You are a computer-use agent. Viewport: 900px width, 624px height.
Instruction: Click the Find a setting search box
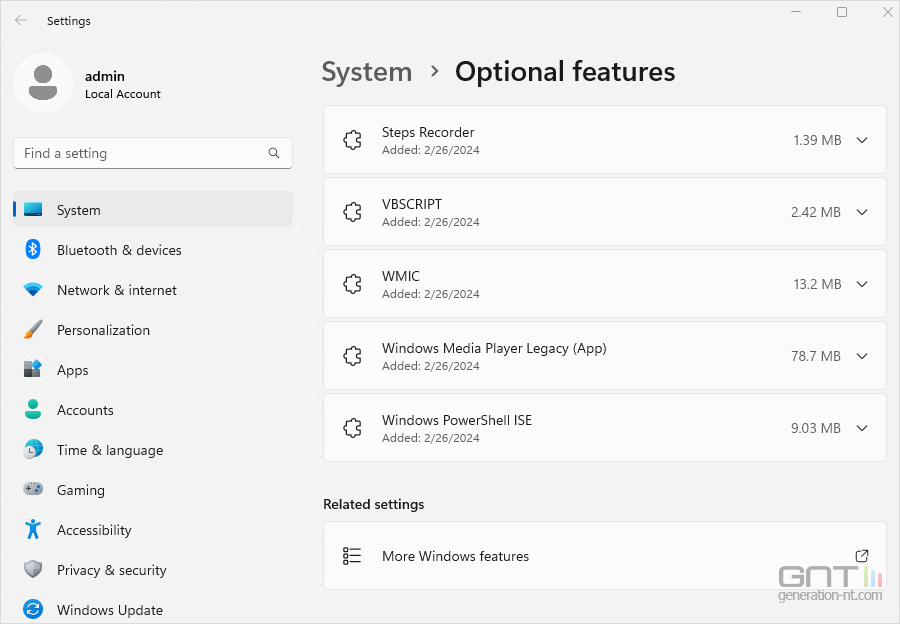pyautogui.click(x=140, y=154)
